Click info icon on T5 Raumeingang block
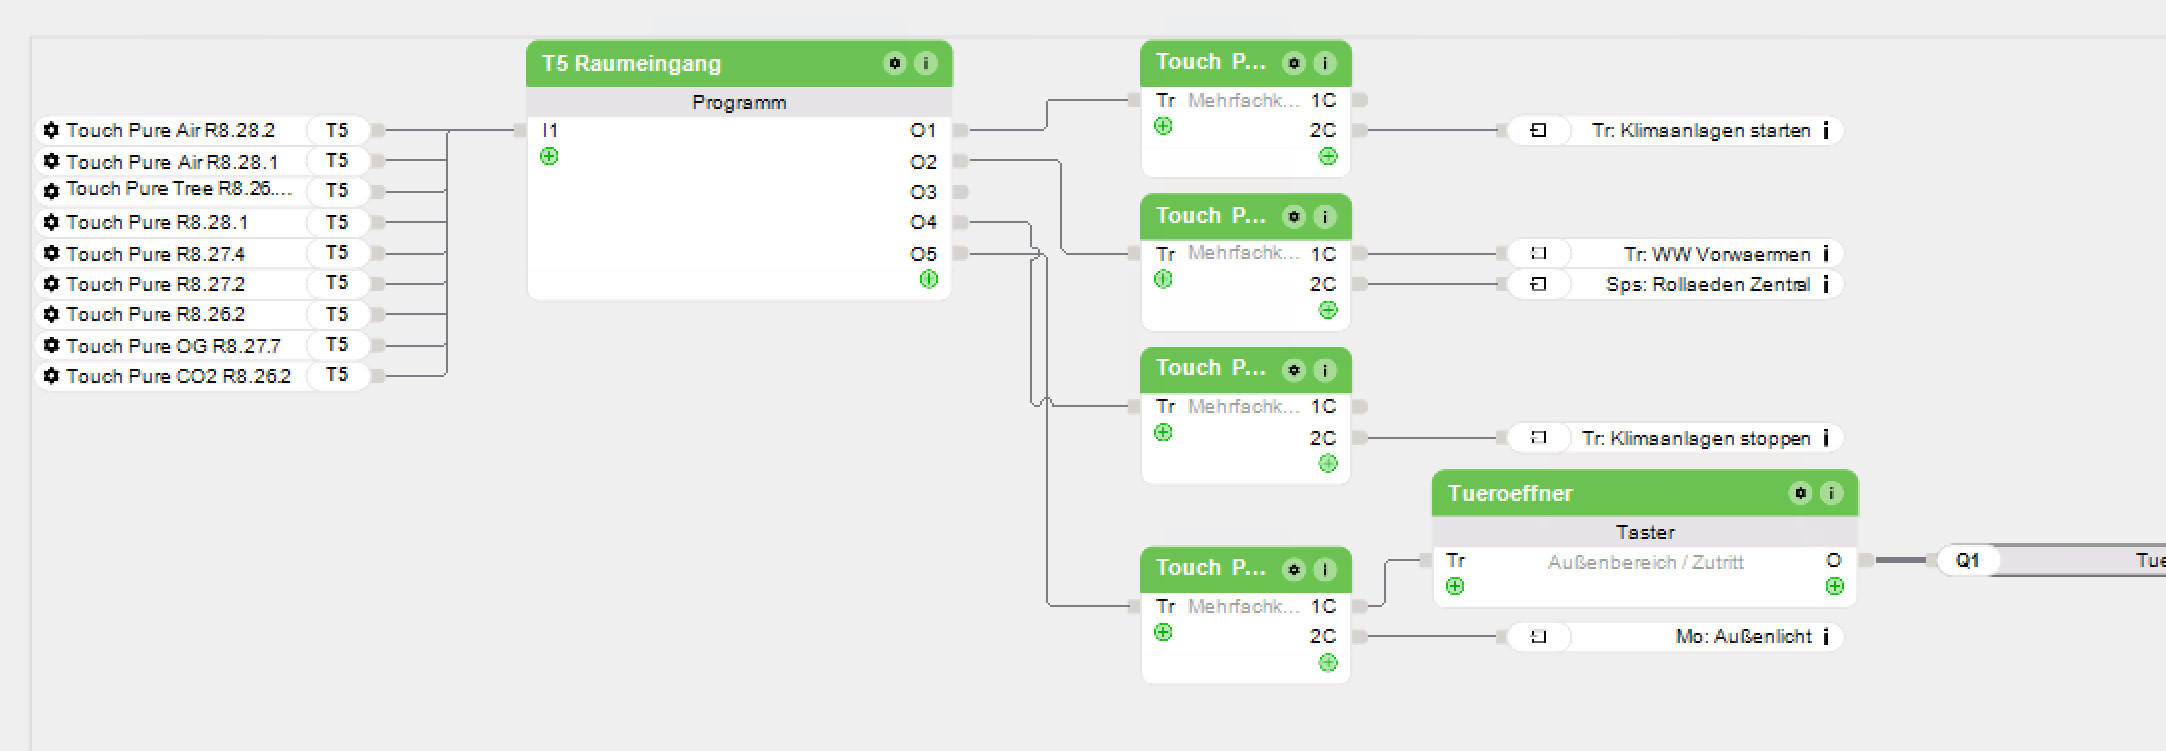The width and height of the screenshot is (2166, 751). click(x=926, y=64)
